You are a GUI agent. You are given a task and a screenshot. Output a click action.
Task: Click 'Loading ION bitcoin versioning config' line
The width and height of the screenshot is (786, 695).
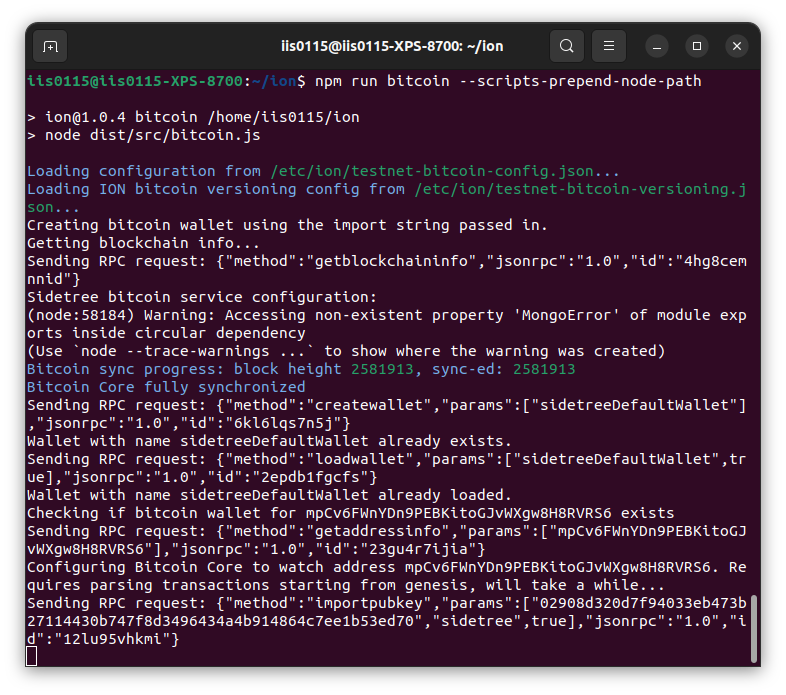click(386, 198)
